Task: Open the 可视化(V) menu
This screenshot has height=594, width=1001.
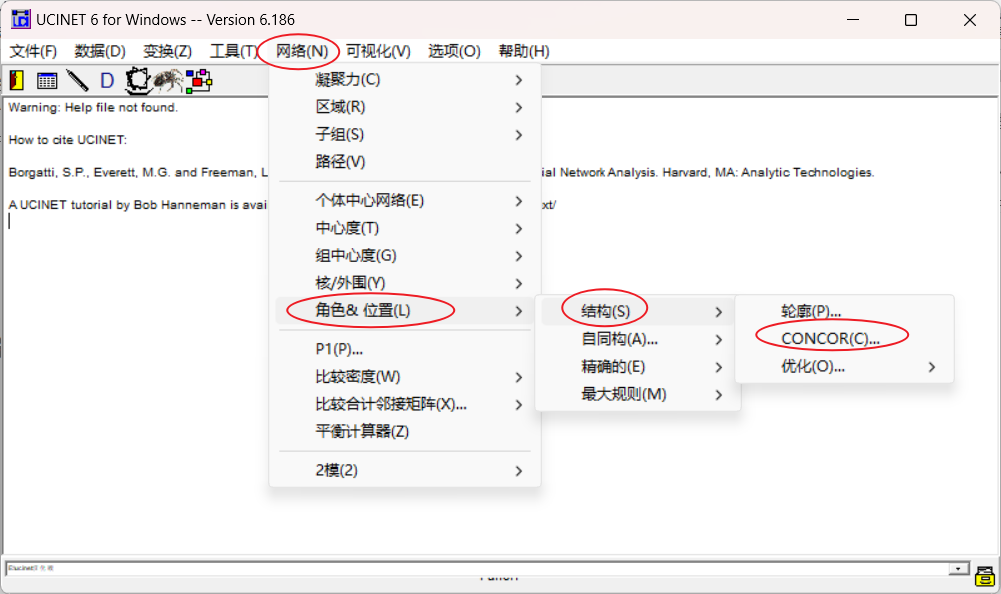Action: click(x=379, y=51)
